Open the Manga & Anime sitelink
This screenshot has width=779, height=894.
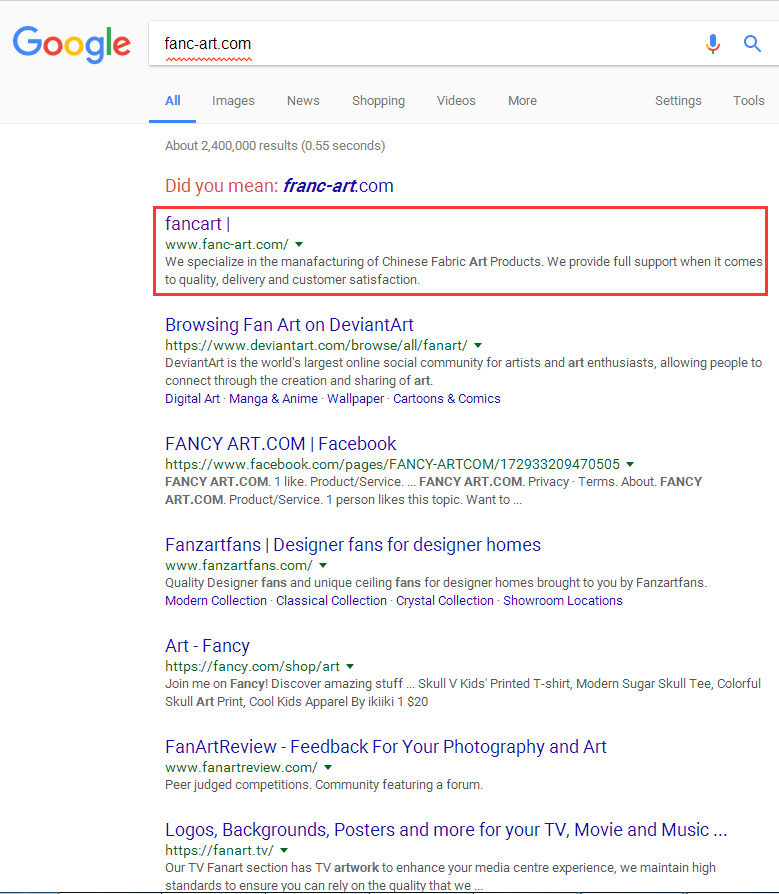(x=273, y=399)
